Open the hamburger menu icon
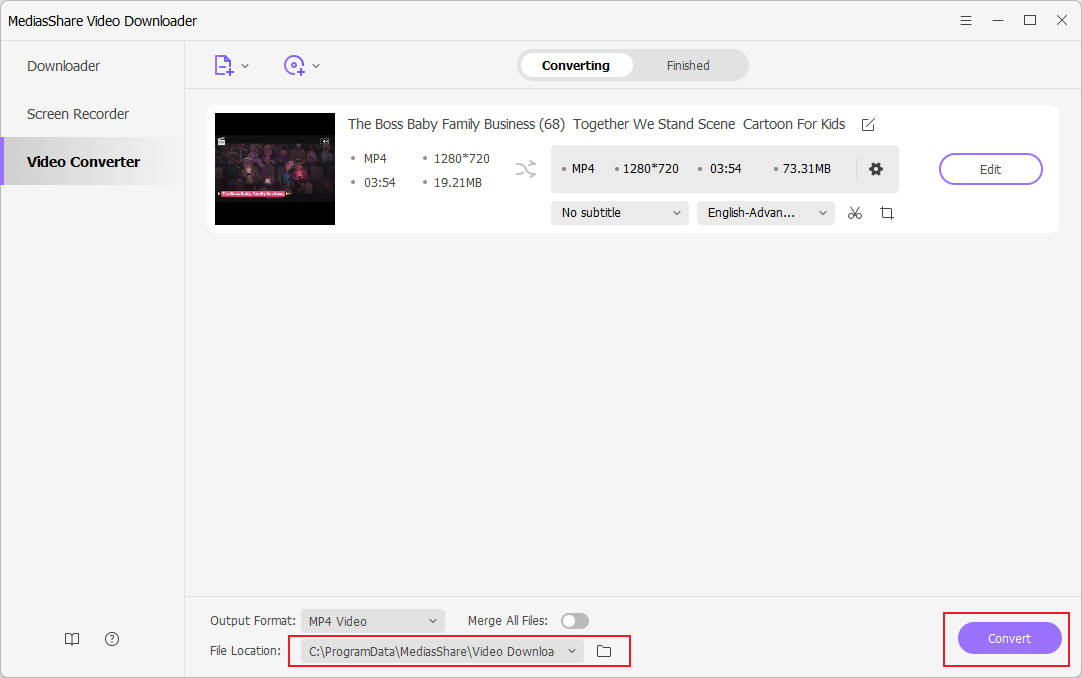The height and width of the screenshot is (678, 1082). [966, 21]
